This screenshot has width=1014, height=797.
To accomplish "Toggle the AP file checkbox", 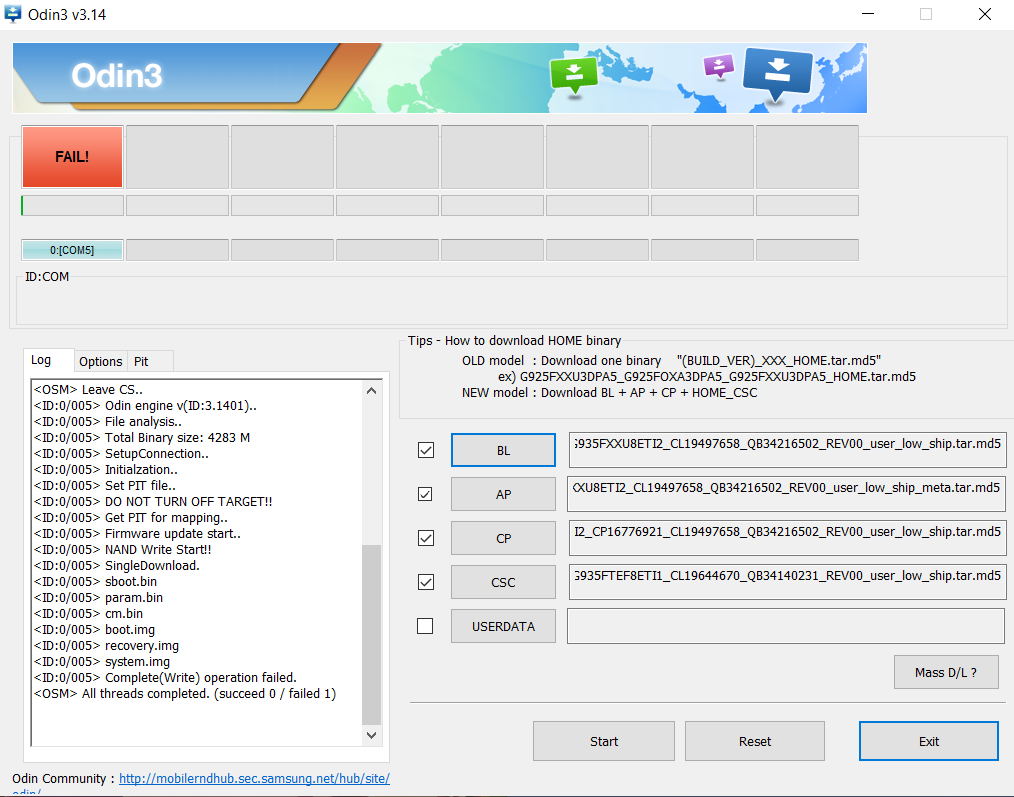I will (426, 494).
